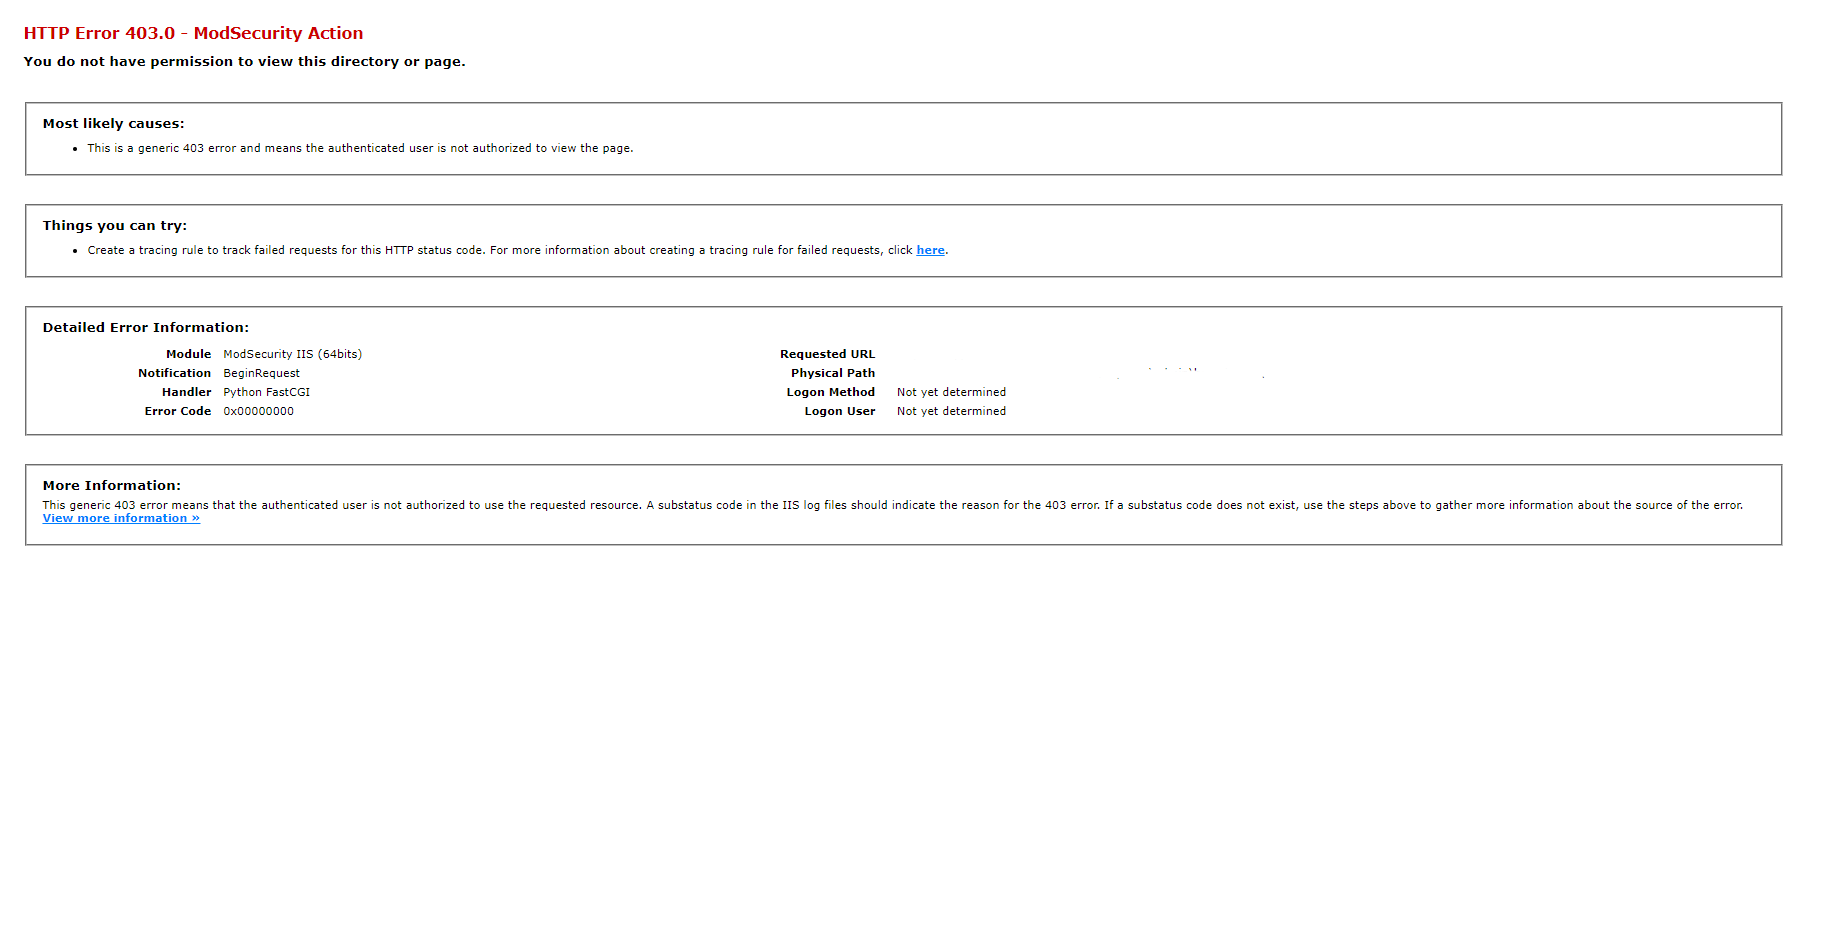The width and height of the screenshot is (1833, 936).
Task: Click the 'Python FastCGI' handler value
Action: (266, 392)
